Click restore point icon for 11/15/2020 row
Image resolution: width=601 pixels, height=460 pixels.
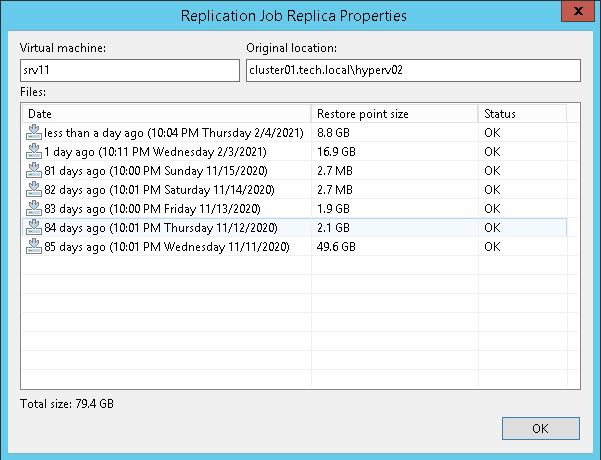[x=34, y=170]
